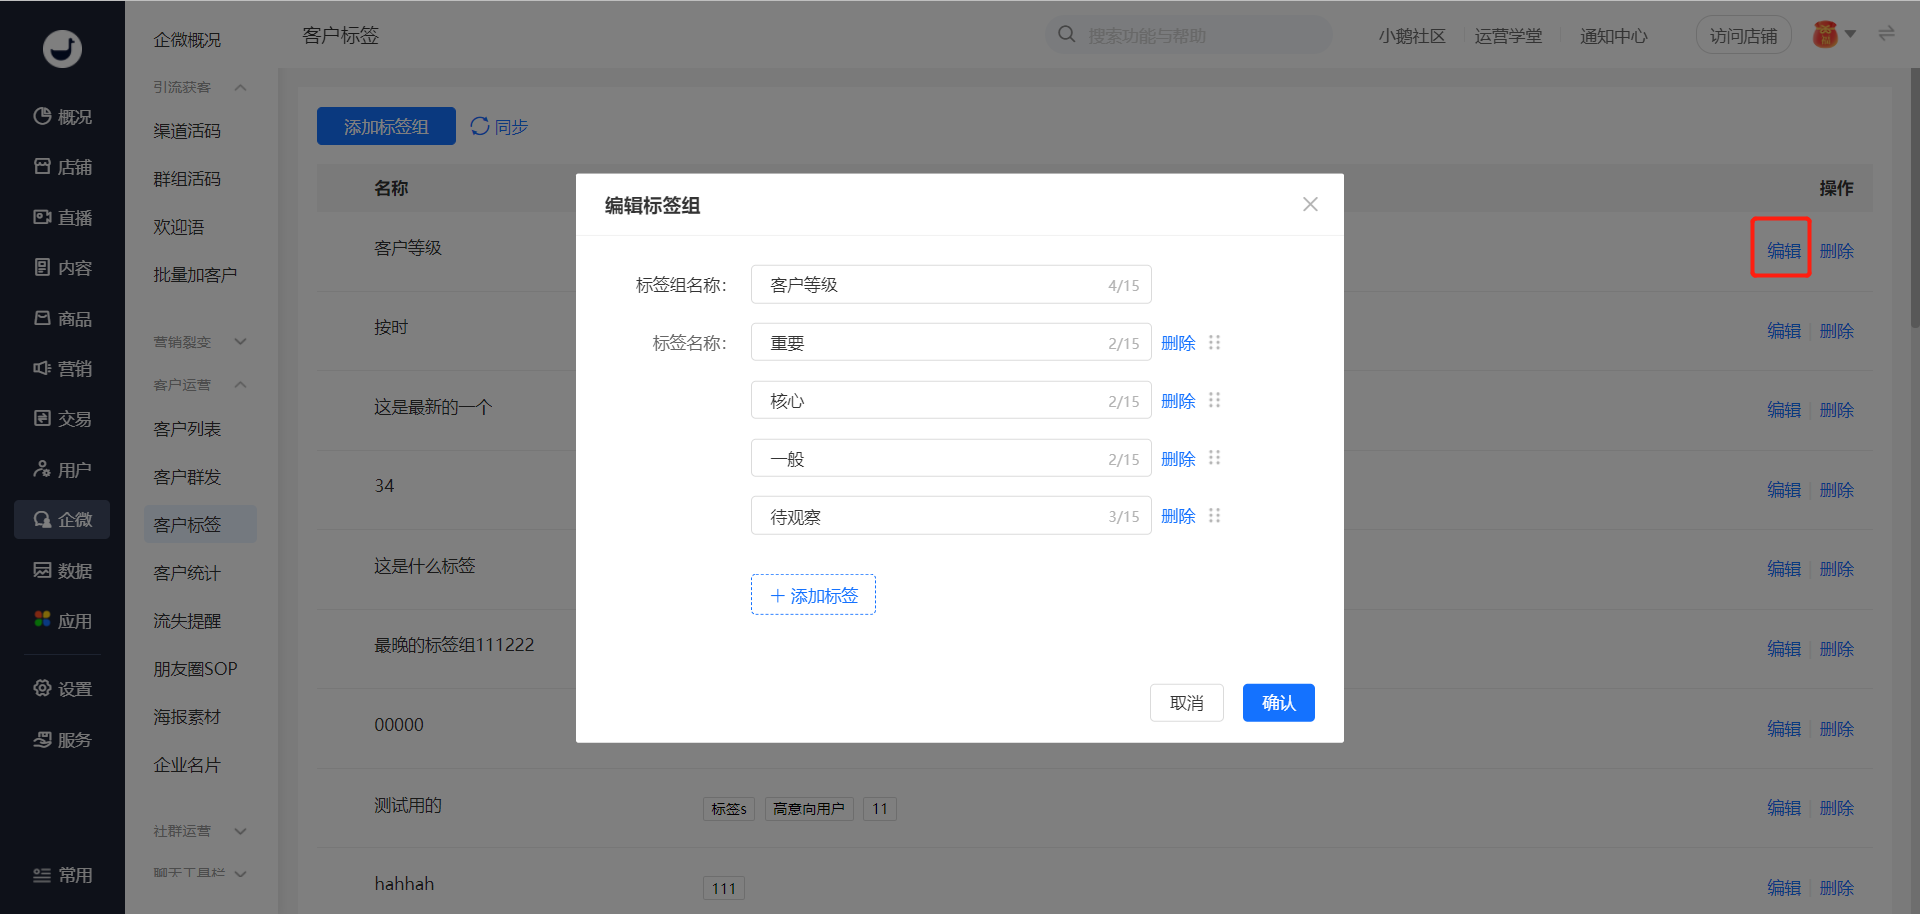Screen dimensions: 1920x914
Task: Click the search magnifier icon
Action: point(1067,35)
